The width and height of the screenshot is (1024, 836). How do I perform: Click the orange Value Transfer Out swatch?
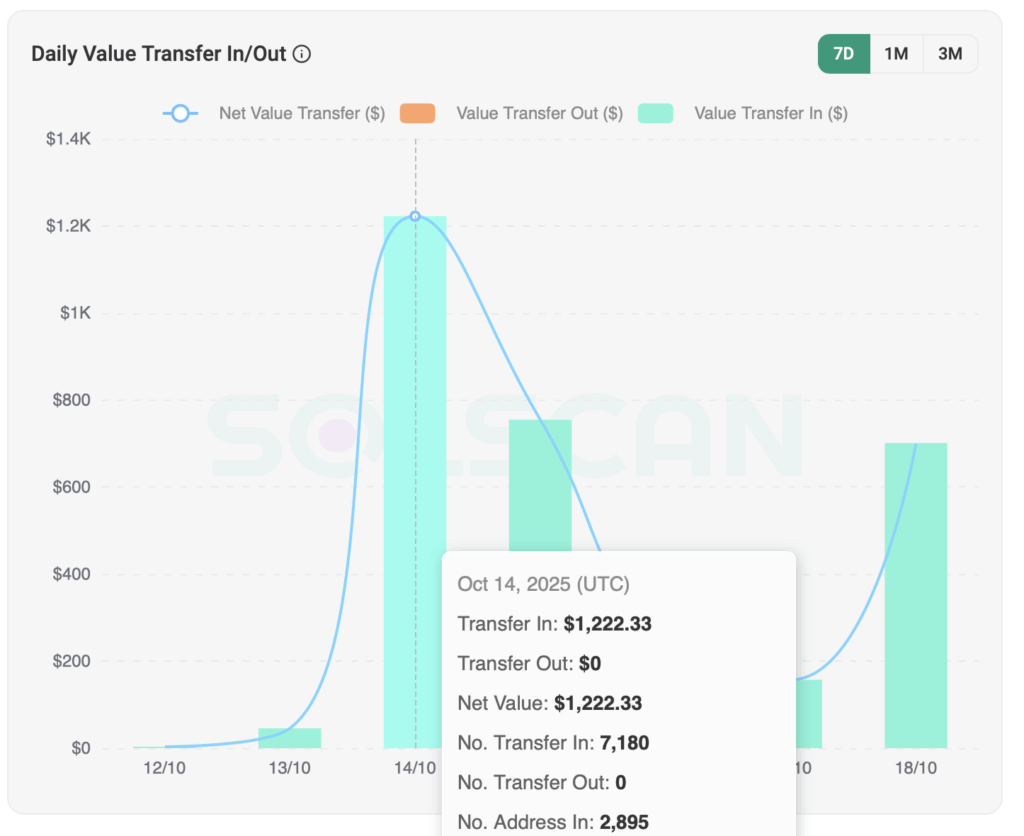(417, 114)
